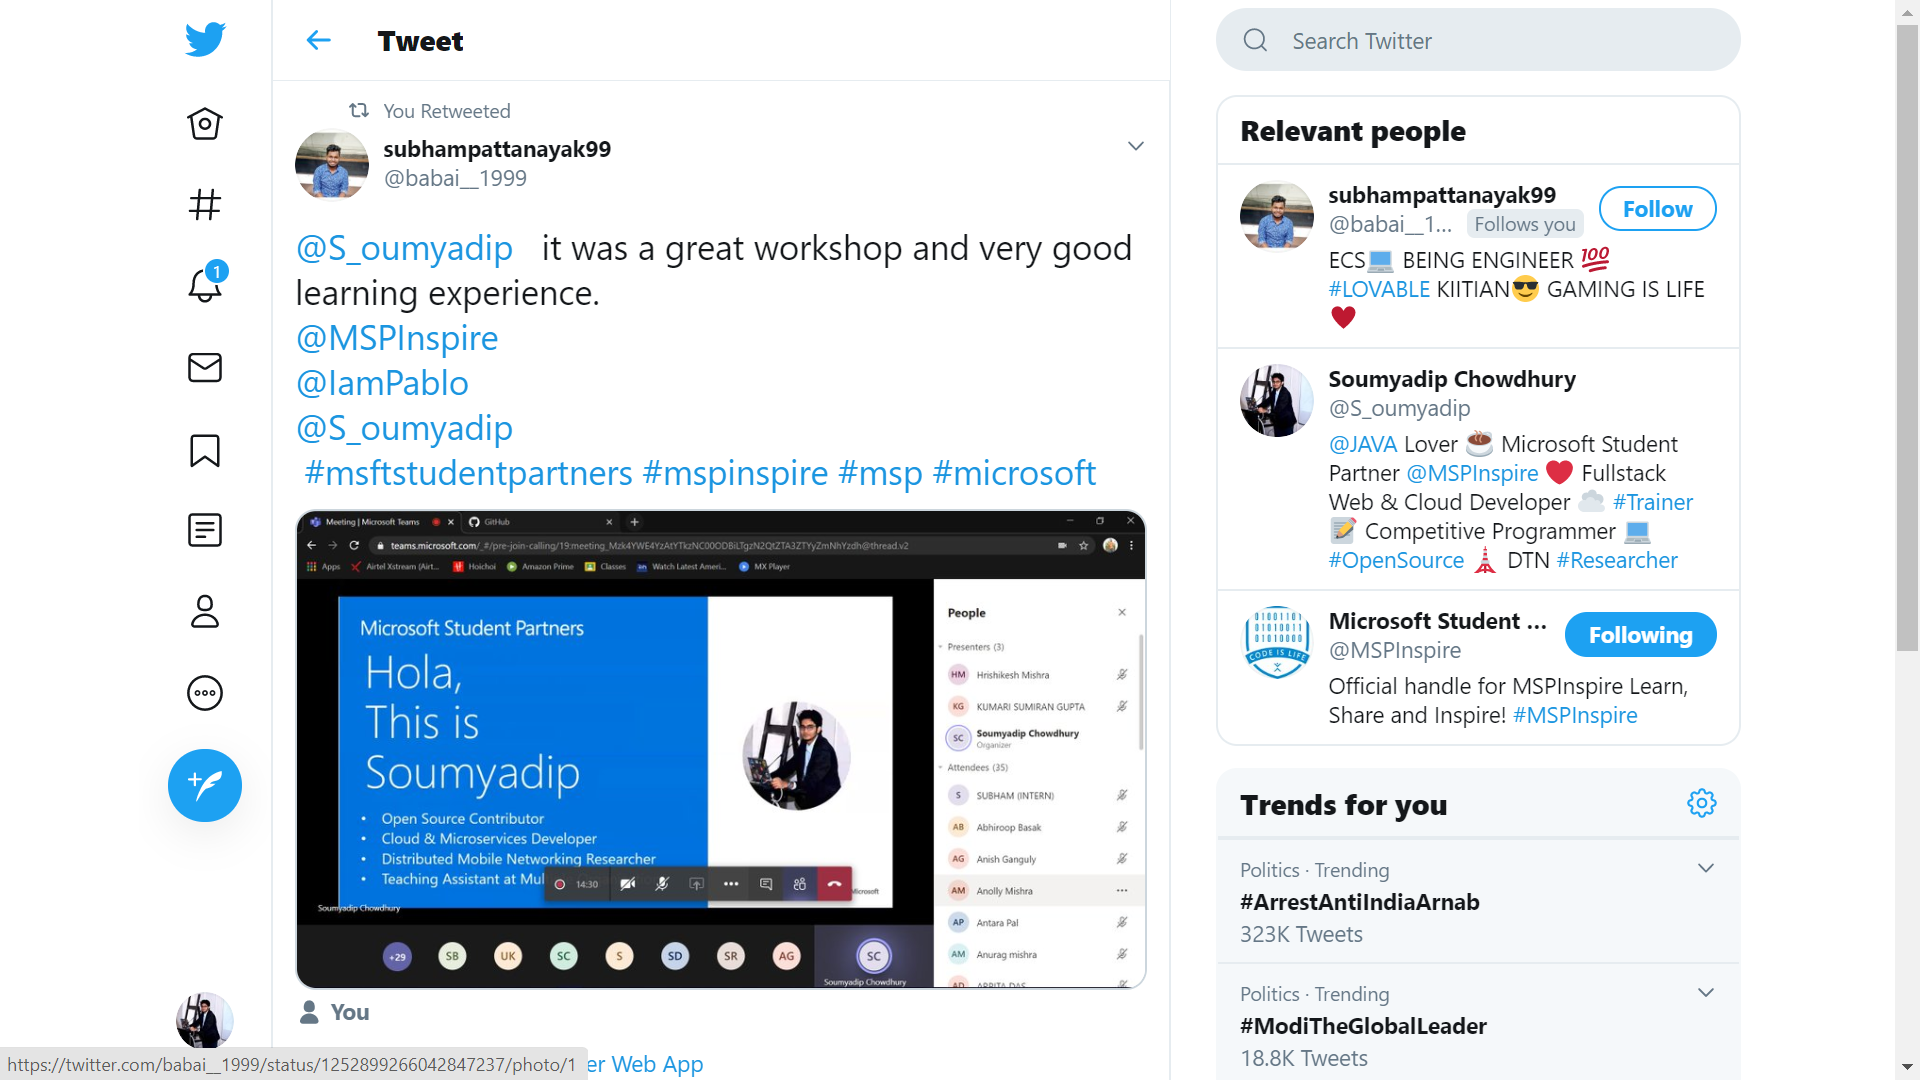Open Bookmarks icon in sidebar
The height and width of the screenshot is (1080, 1920).
(205, 450)
